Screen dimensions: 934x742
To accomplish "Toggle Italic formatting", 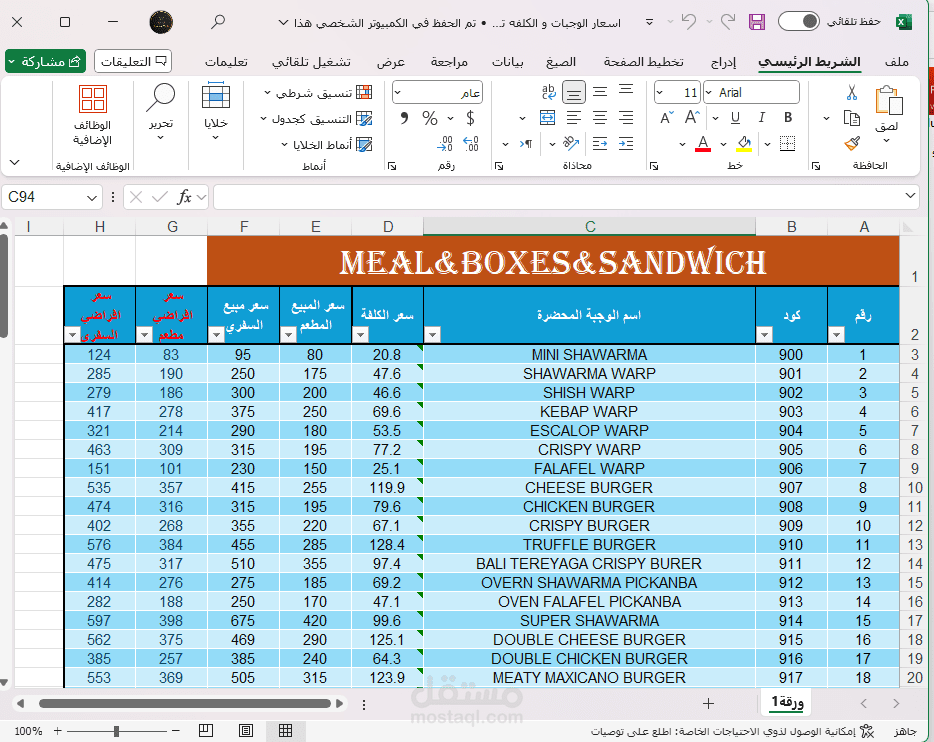I will [762, 117].
